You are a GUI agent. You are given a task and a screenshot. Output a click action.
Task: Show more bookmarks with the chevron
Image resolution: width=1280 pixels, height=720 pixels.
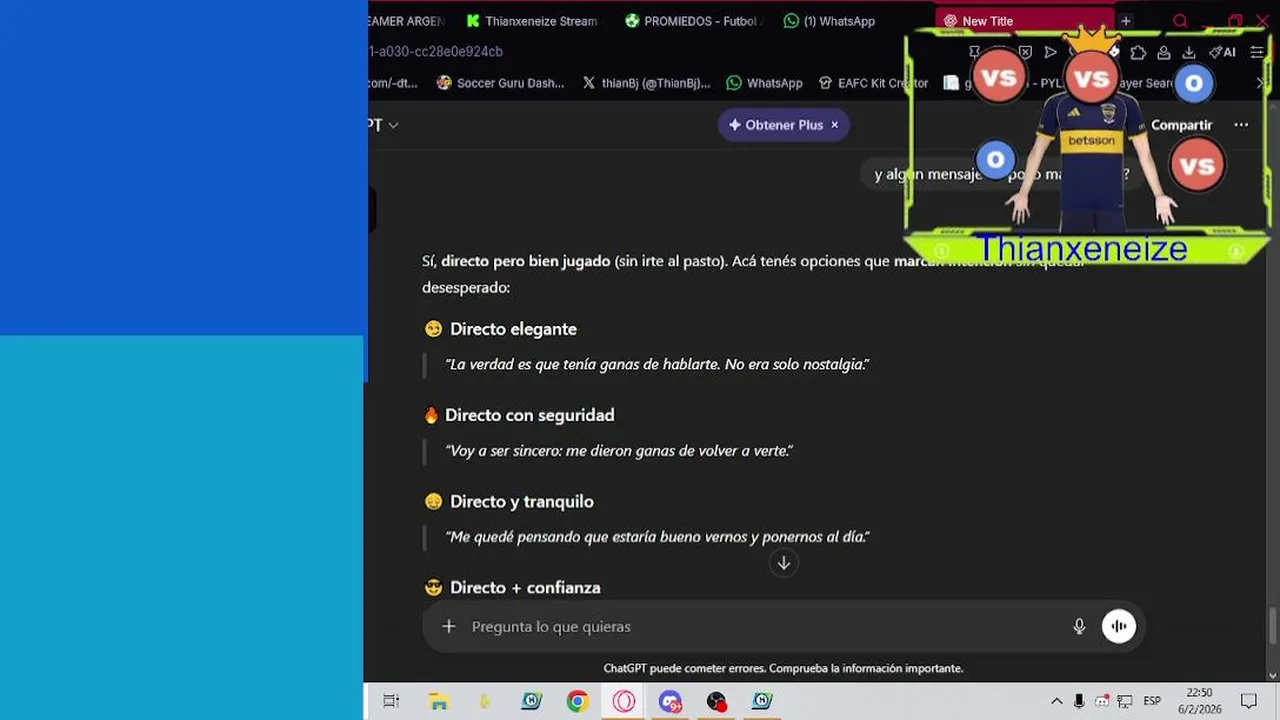pyautogui.click(x=1260, y=83)
